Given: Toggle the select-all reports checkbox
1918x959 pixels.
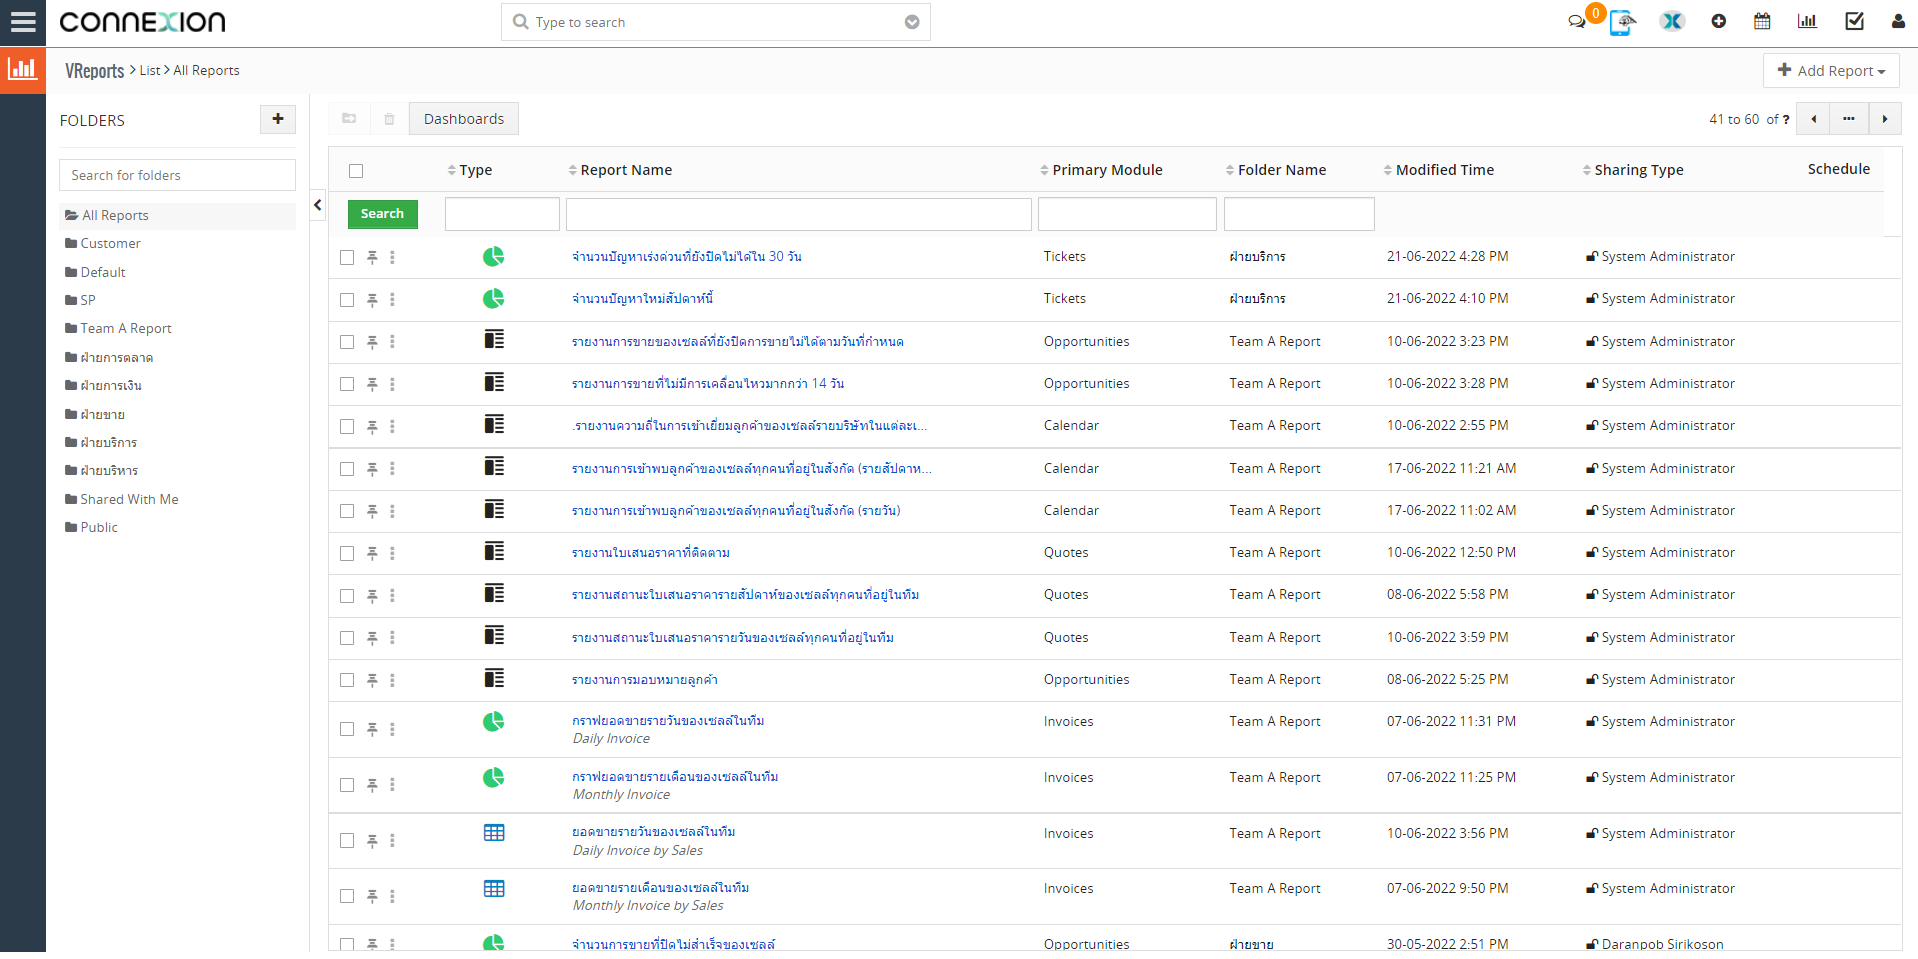Looking at the screenshot, I should (356, 171).
